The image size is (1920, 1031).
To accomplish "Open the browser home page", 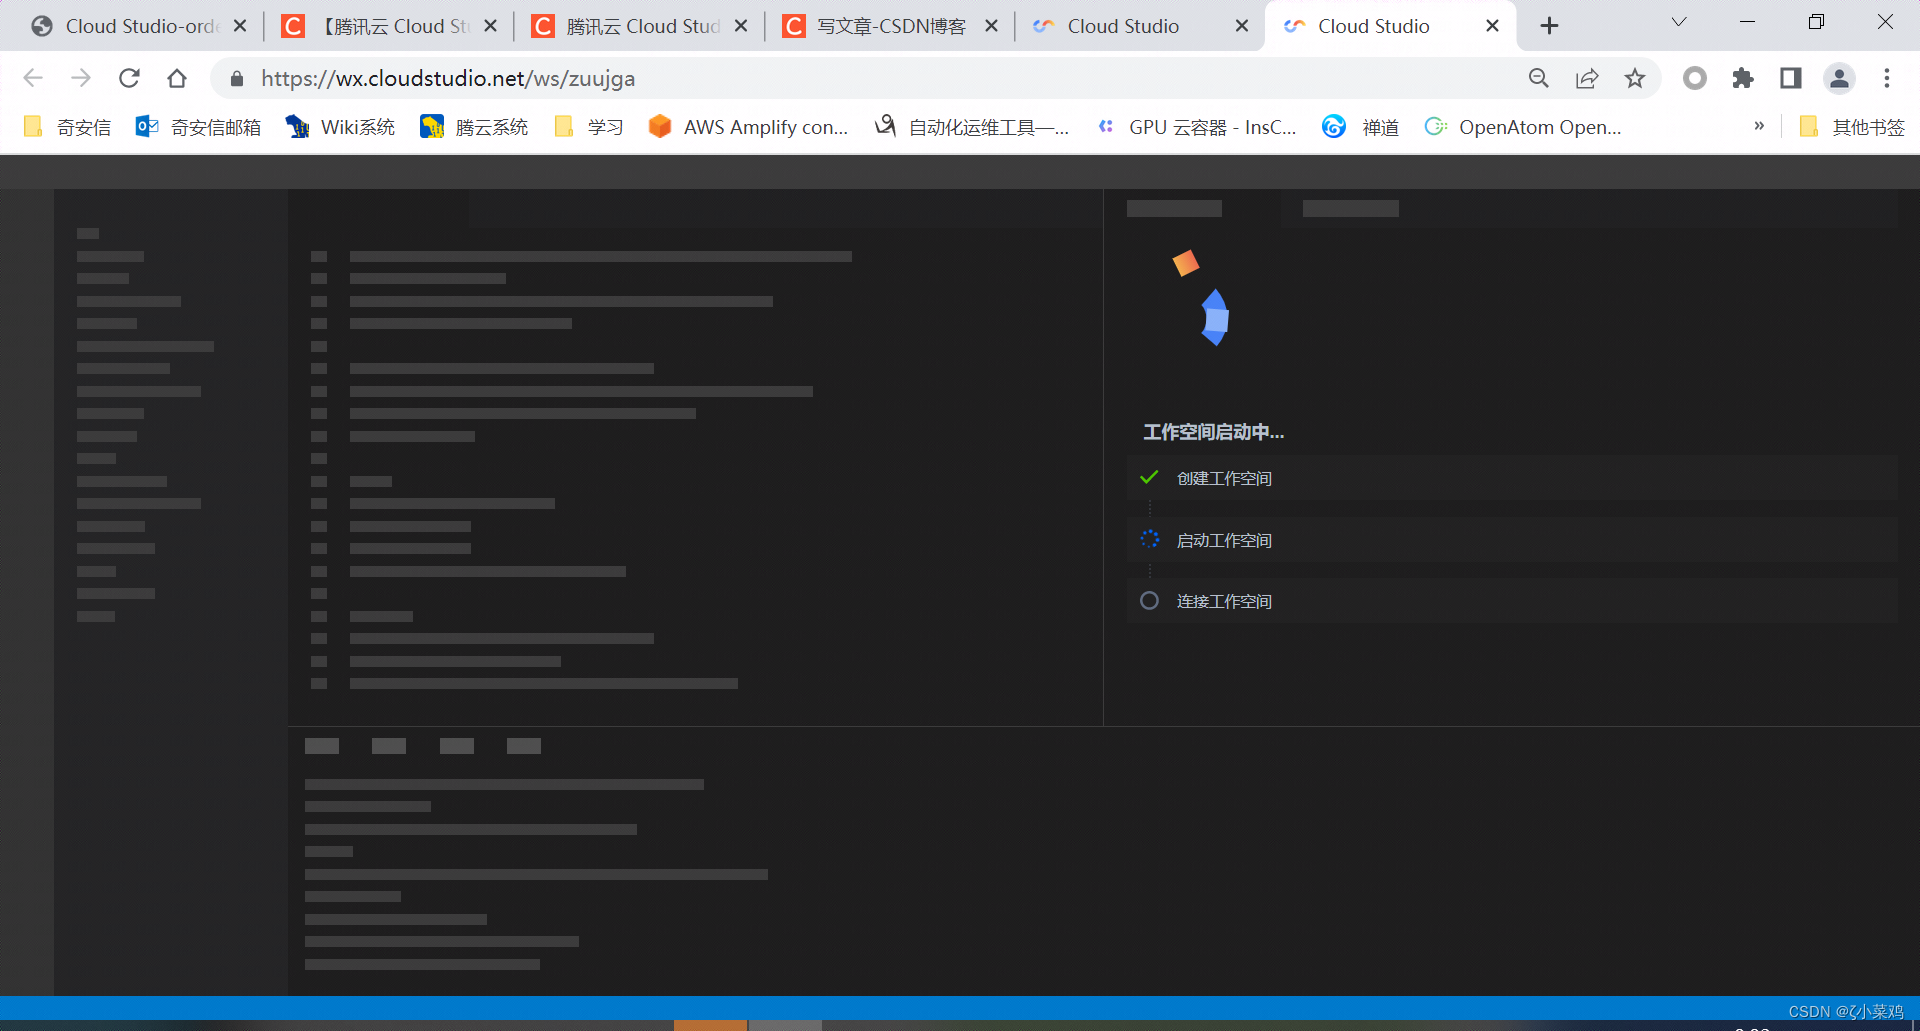I will pyautogui.click(x=177, y=78).
